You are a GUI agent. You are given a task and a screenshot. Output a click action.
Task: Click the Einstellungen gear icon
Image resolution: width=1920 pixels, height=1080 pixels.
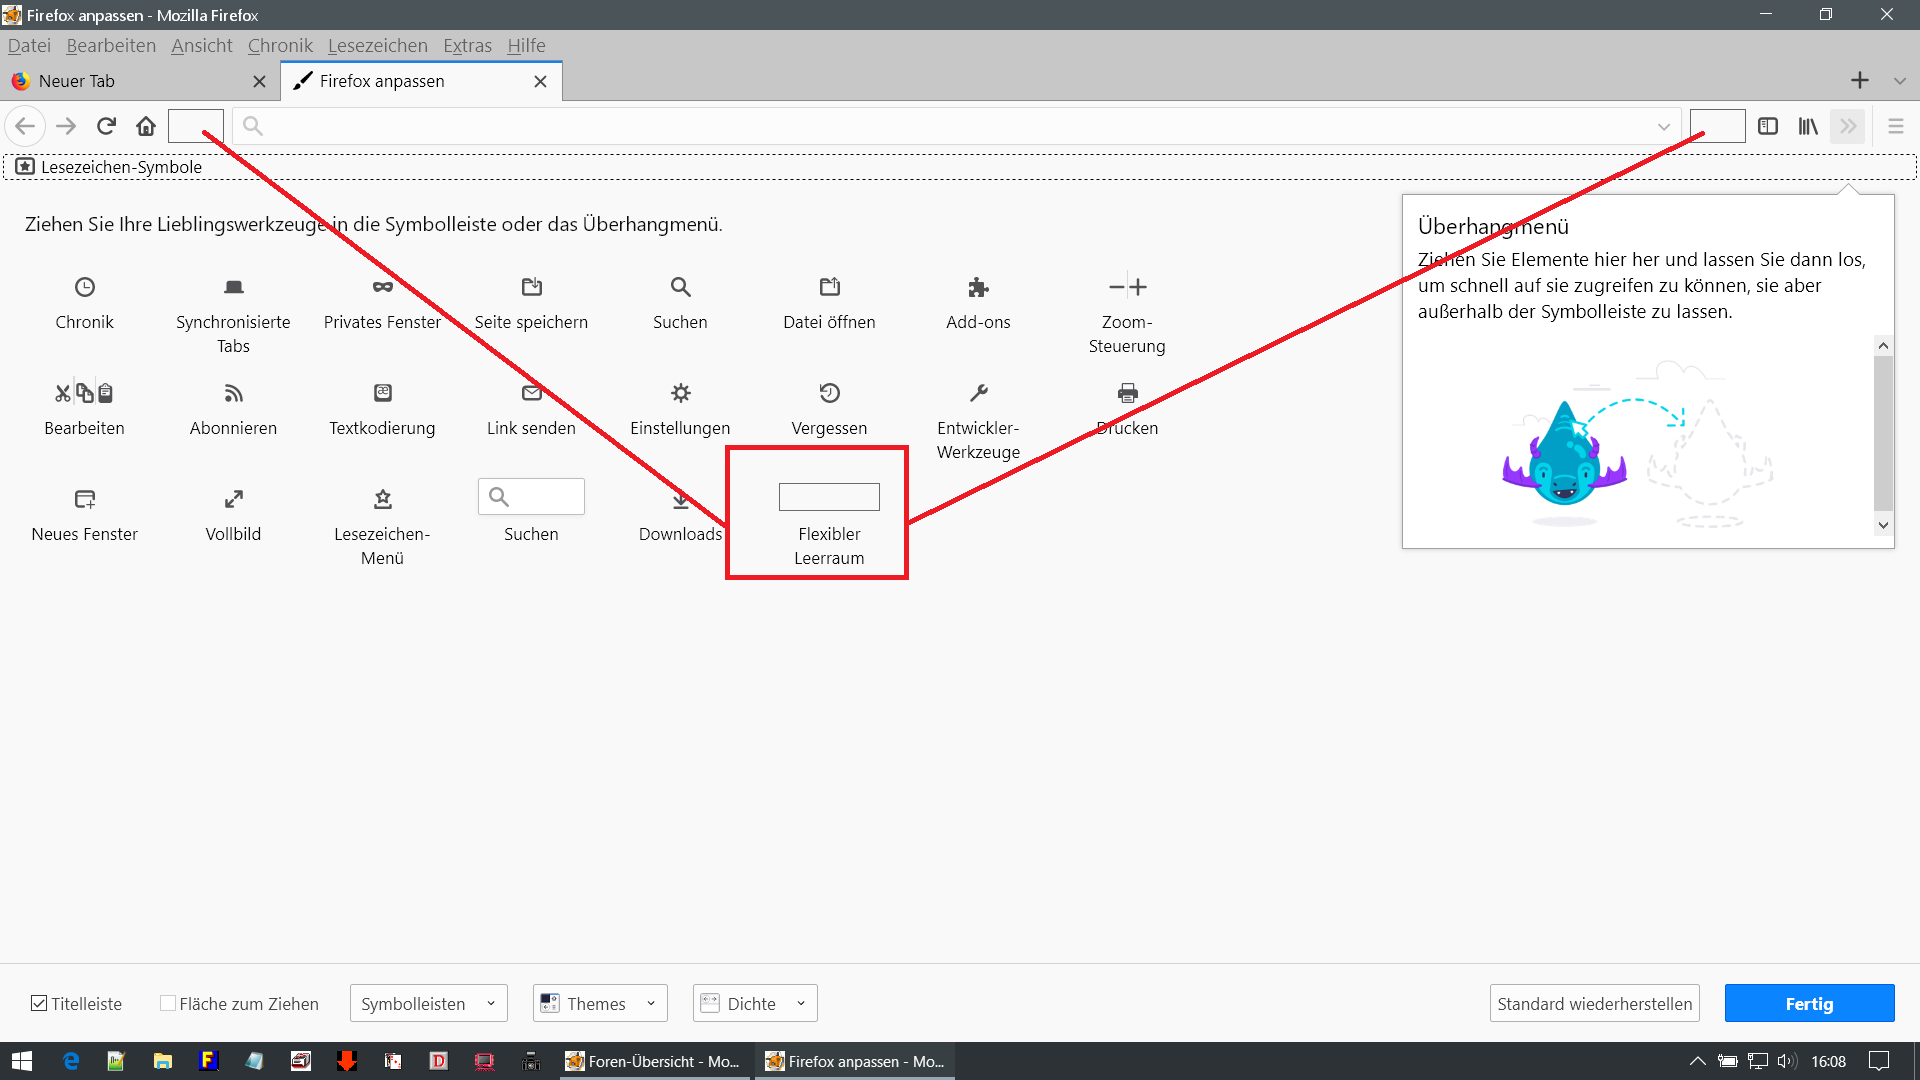coord(680,393)
